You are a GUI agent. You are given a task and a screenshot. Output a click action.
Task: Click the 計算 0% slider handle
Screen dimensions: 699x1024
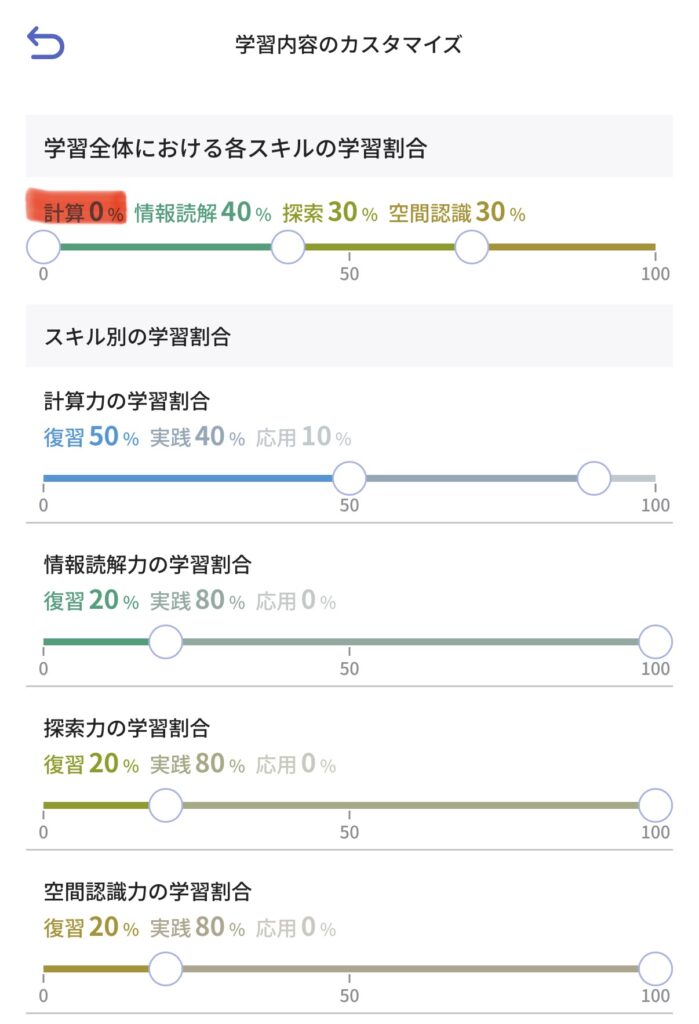[x=43, y=246]
